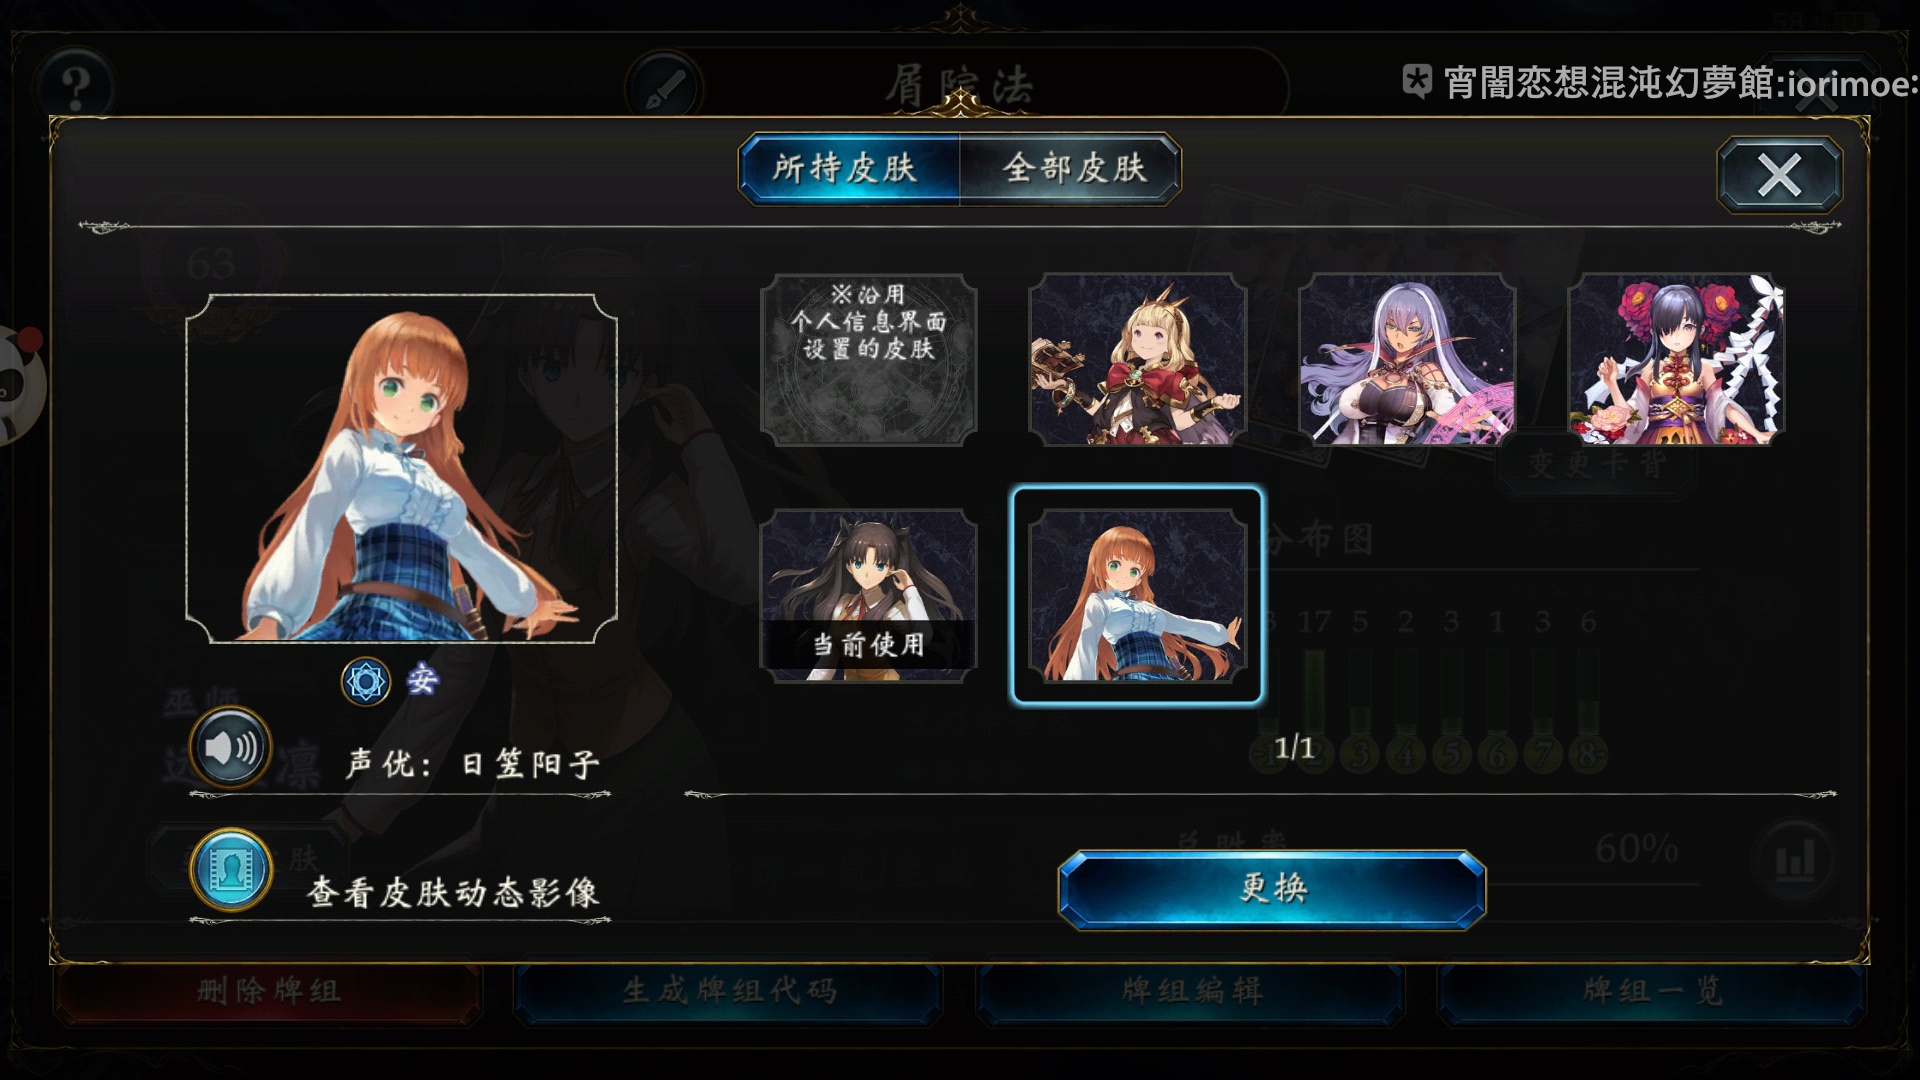Select the highlighted orange-haired girl skin
Screen dimensions: 1920x1080
coord(1138,596)
